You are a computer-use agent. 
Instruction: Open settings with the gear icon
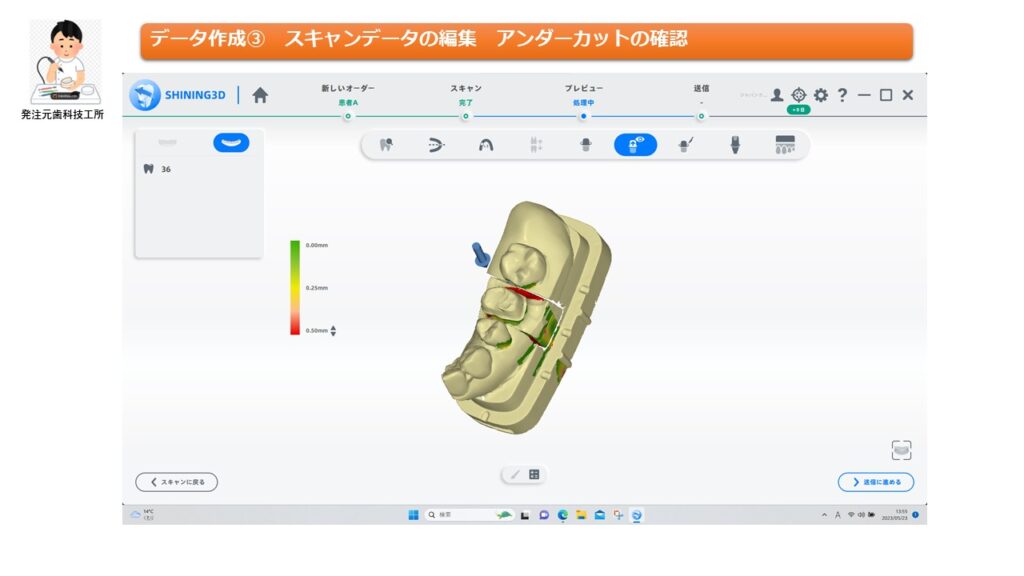click(x=821, y=95)
